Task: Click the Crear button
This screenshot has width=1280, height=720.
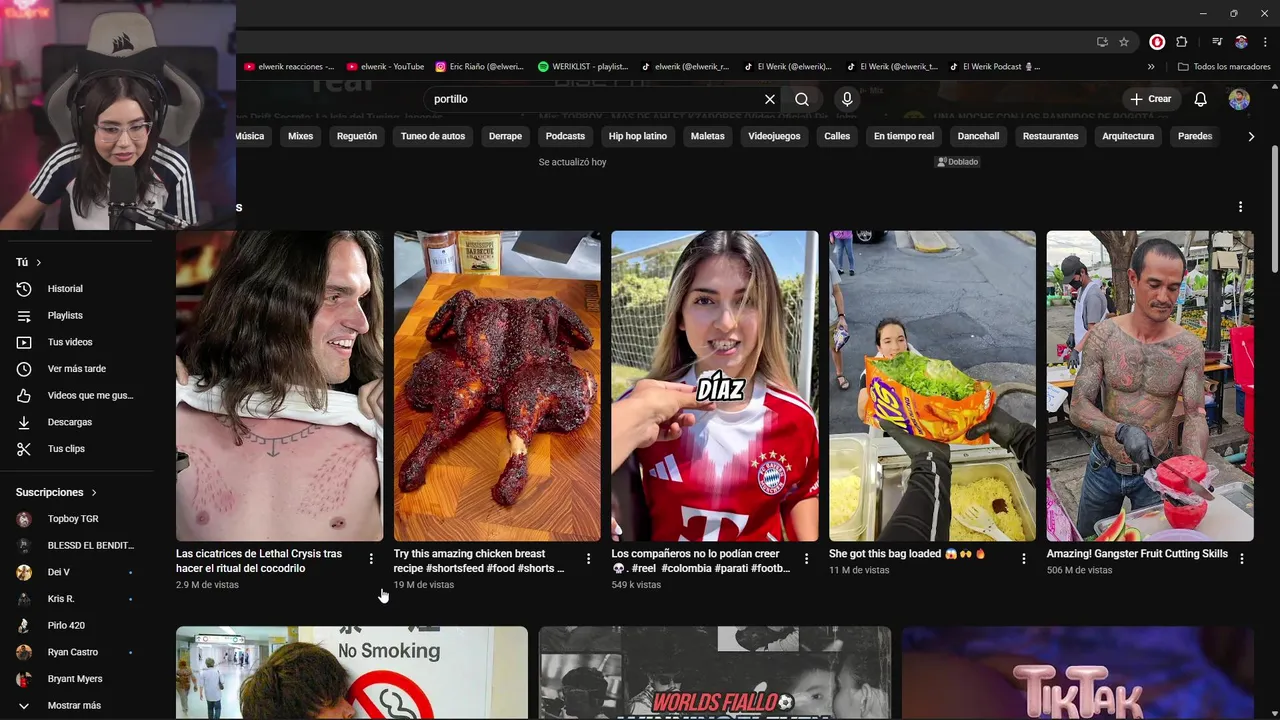Action: point(1150,99)
